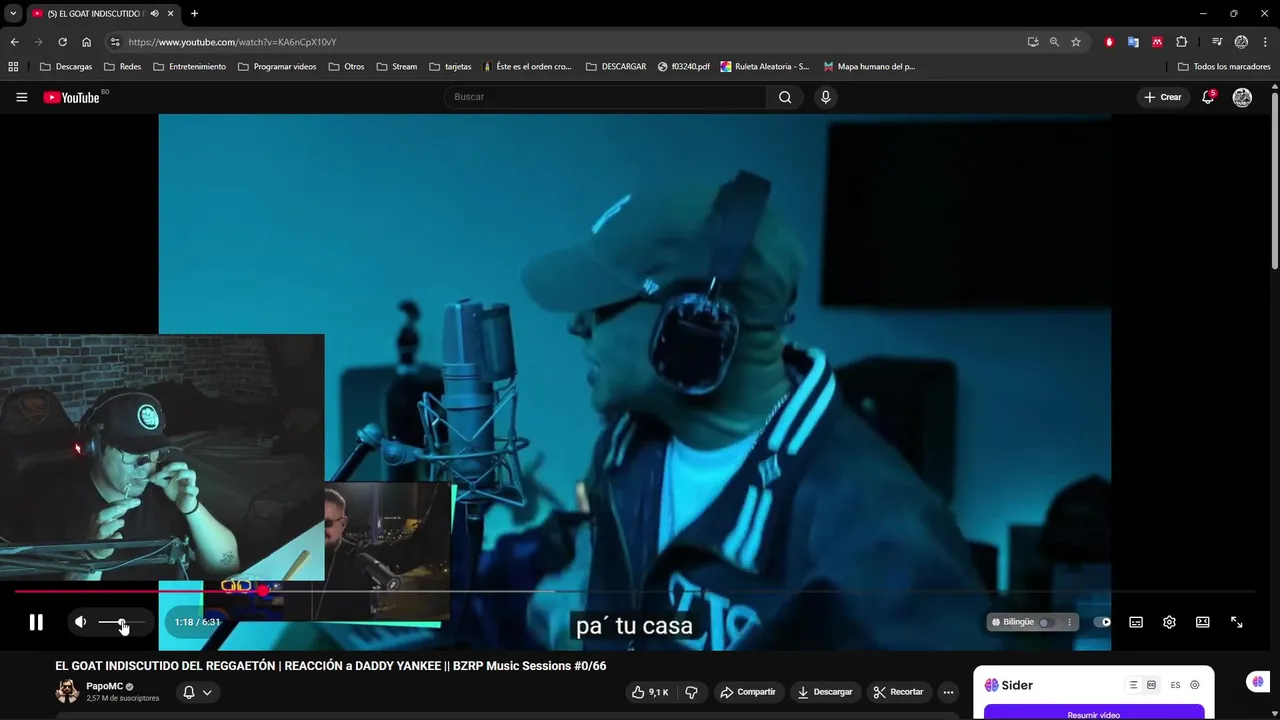Open YouTube account avatar menu

(x=1242, y=97)
